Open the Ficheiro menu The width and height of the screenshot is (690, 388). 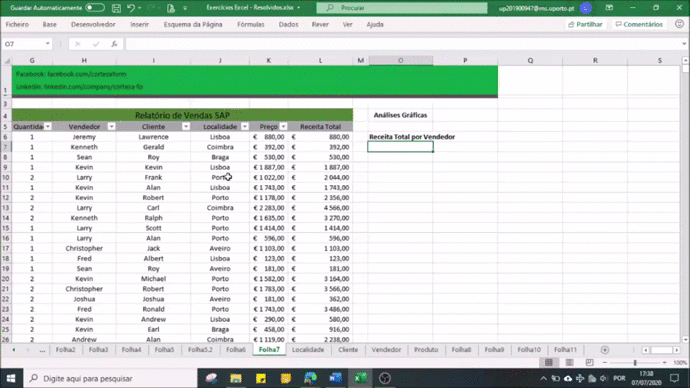click(17, 25)
